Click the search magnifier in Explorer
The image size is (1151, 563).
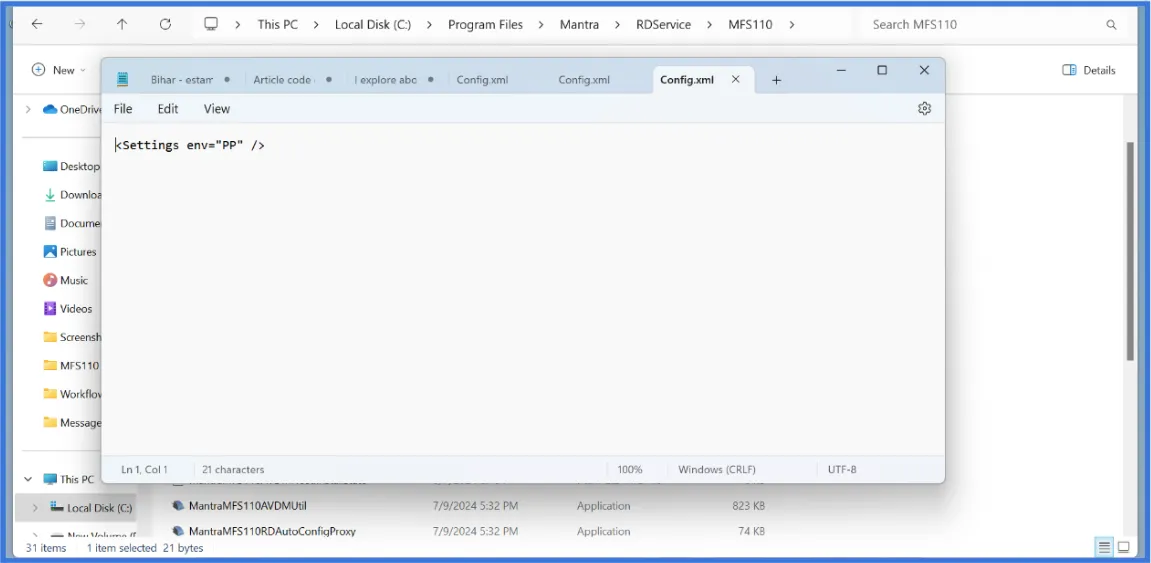tap(1111, 24)
